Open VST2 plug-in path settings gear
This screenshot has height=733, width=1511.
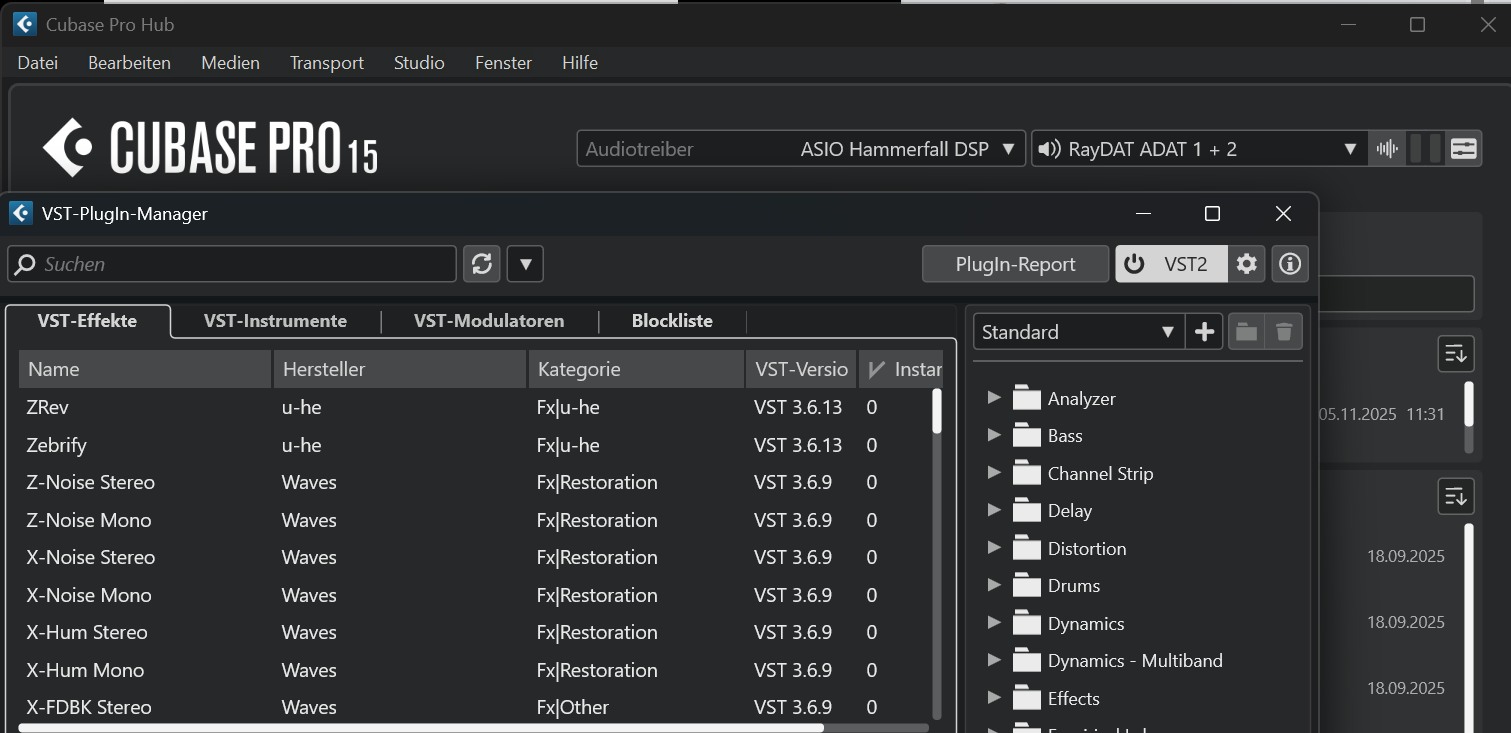click(x=1246, y=264)
